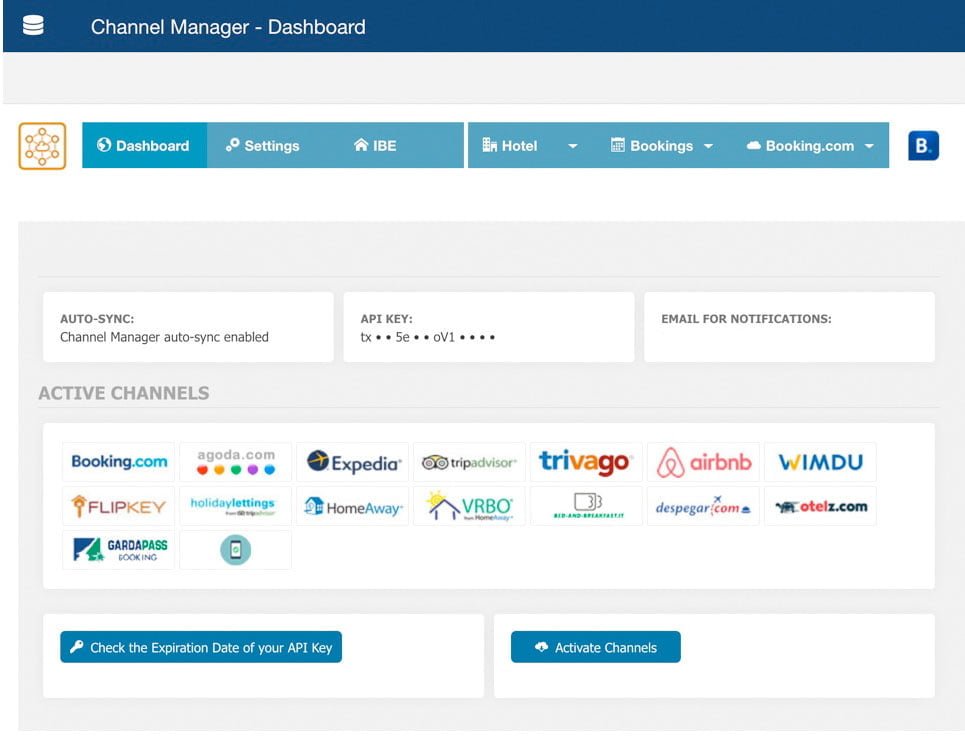
Task: Click the ACTIVE CHANNELS heading
Action: click(x=124, y=393)
